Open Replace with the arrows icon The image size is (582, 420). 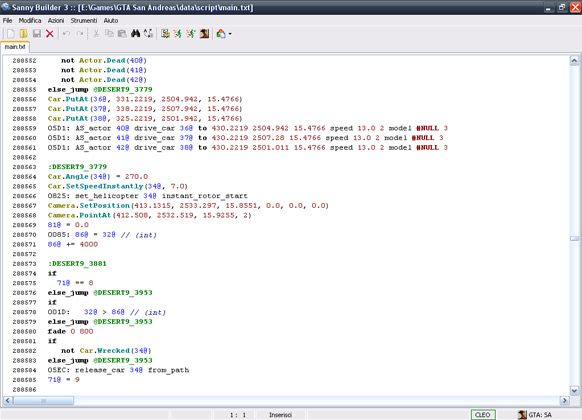(x=148, y=34)
